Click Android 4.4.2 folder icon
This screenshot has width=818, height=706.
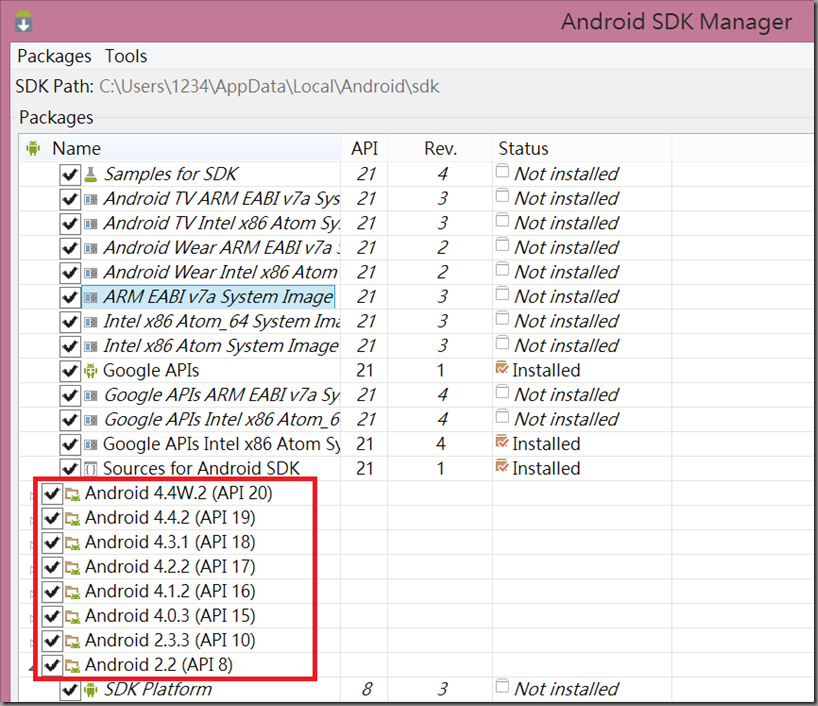coord(73,518)
